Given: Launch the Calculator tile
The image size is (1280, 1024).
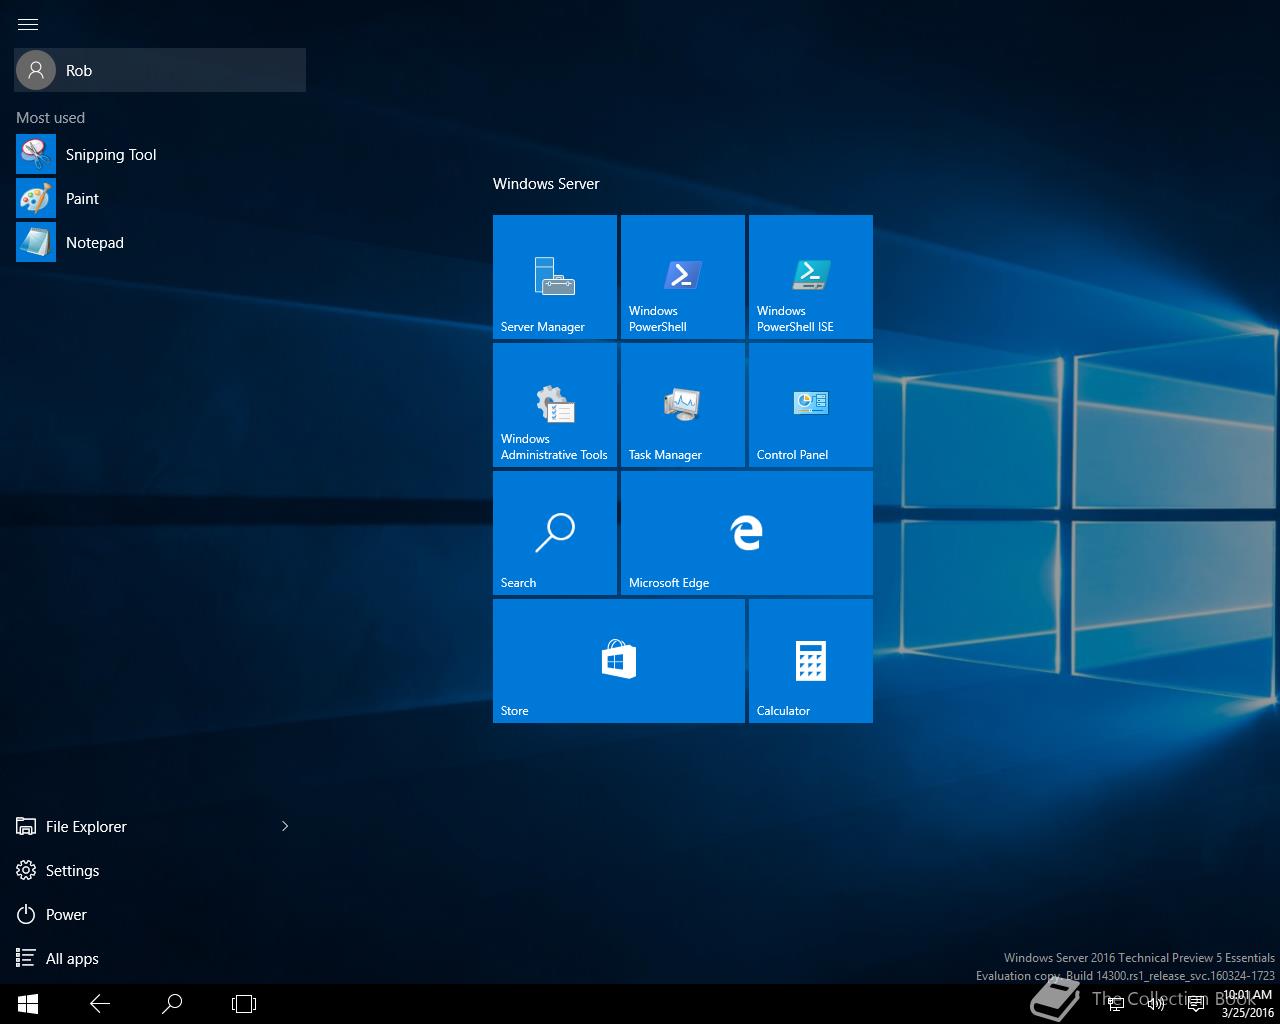Looking at the screenshot, I should (x=811, y=661).
